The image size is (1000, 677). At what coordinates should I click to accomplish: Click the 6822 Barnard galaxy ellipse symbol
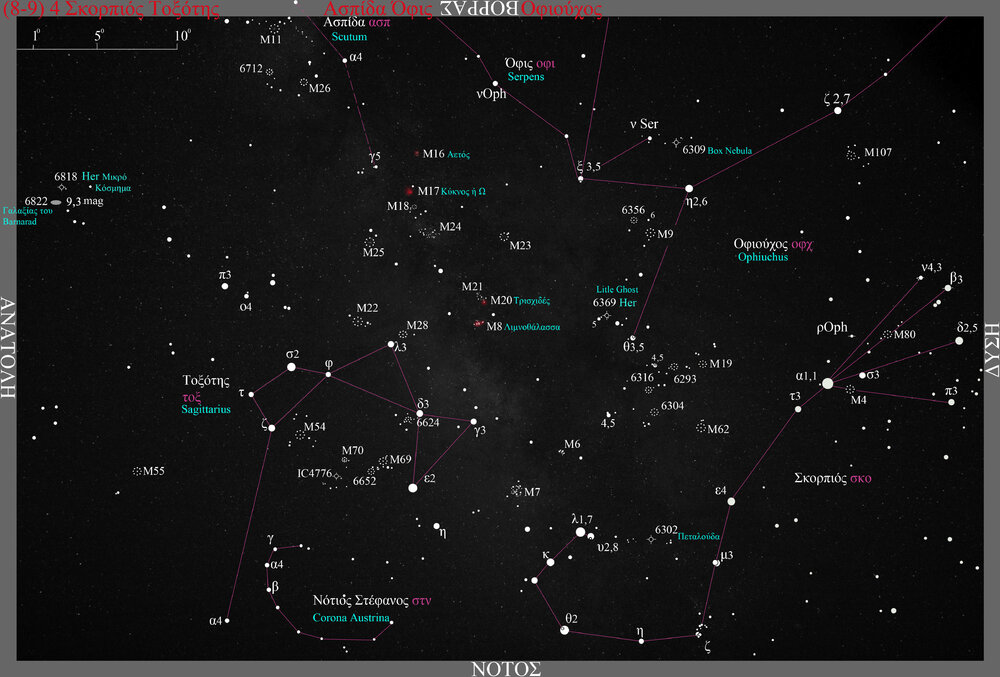(x=56, y=202)
